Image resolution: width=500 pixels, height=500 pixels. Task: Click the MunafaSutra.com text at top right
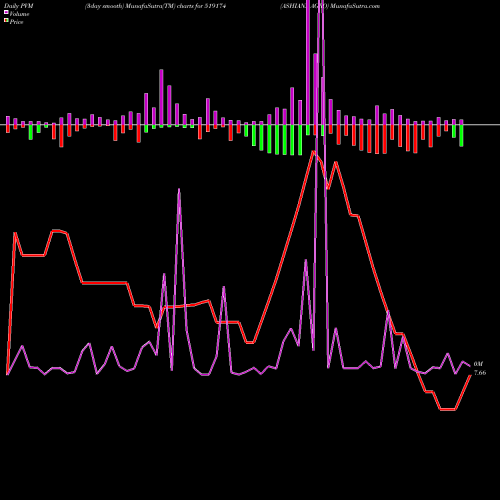coord(355,6)
